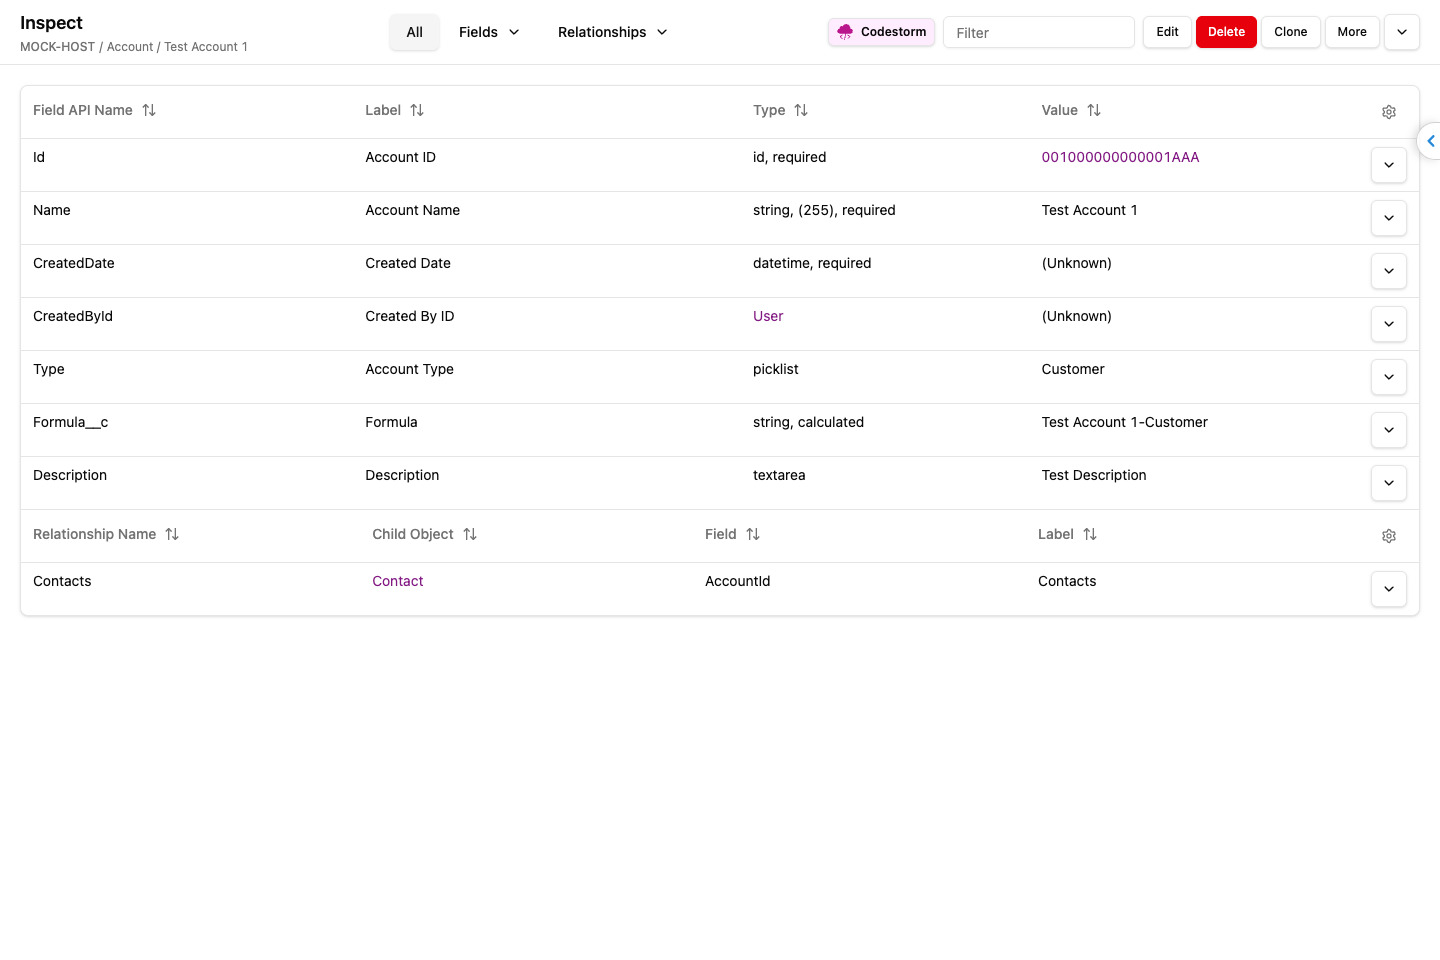
Task: Click the Clone button
Action: (1290, 32)
